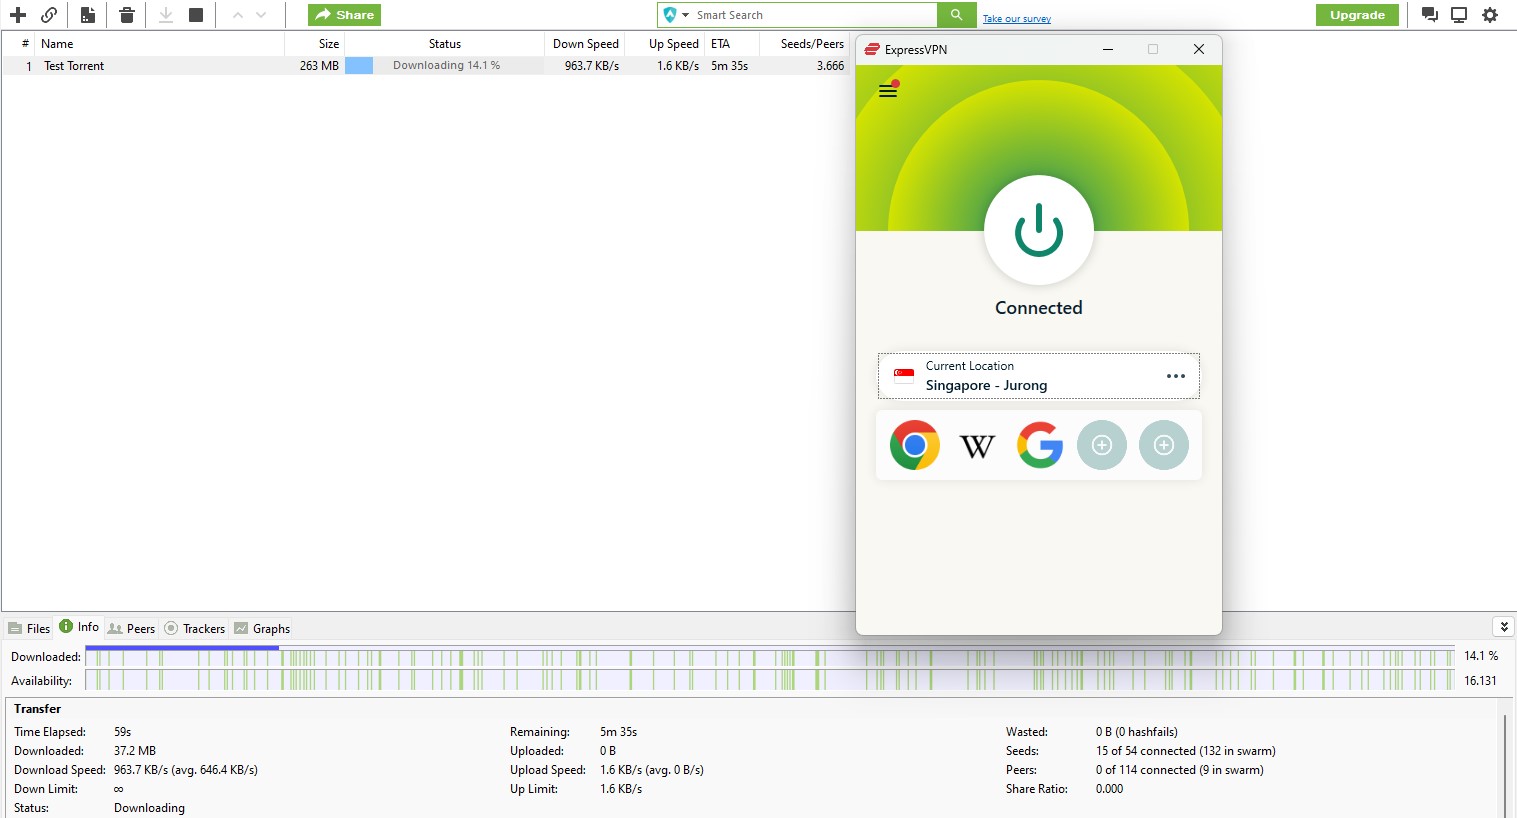Move torrent up in queue
Image resolution: width=1517 pixels, height=818 pixels.
[238, 15]
